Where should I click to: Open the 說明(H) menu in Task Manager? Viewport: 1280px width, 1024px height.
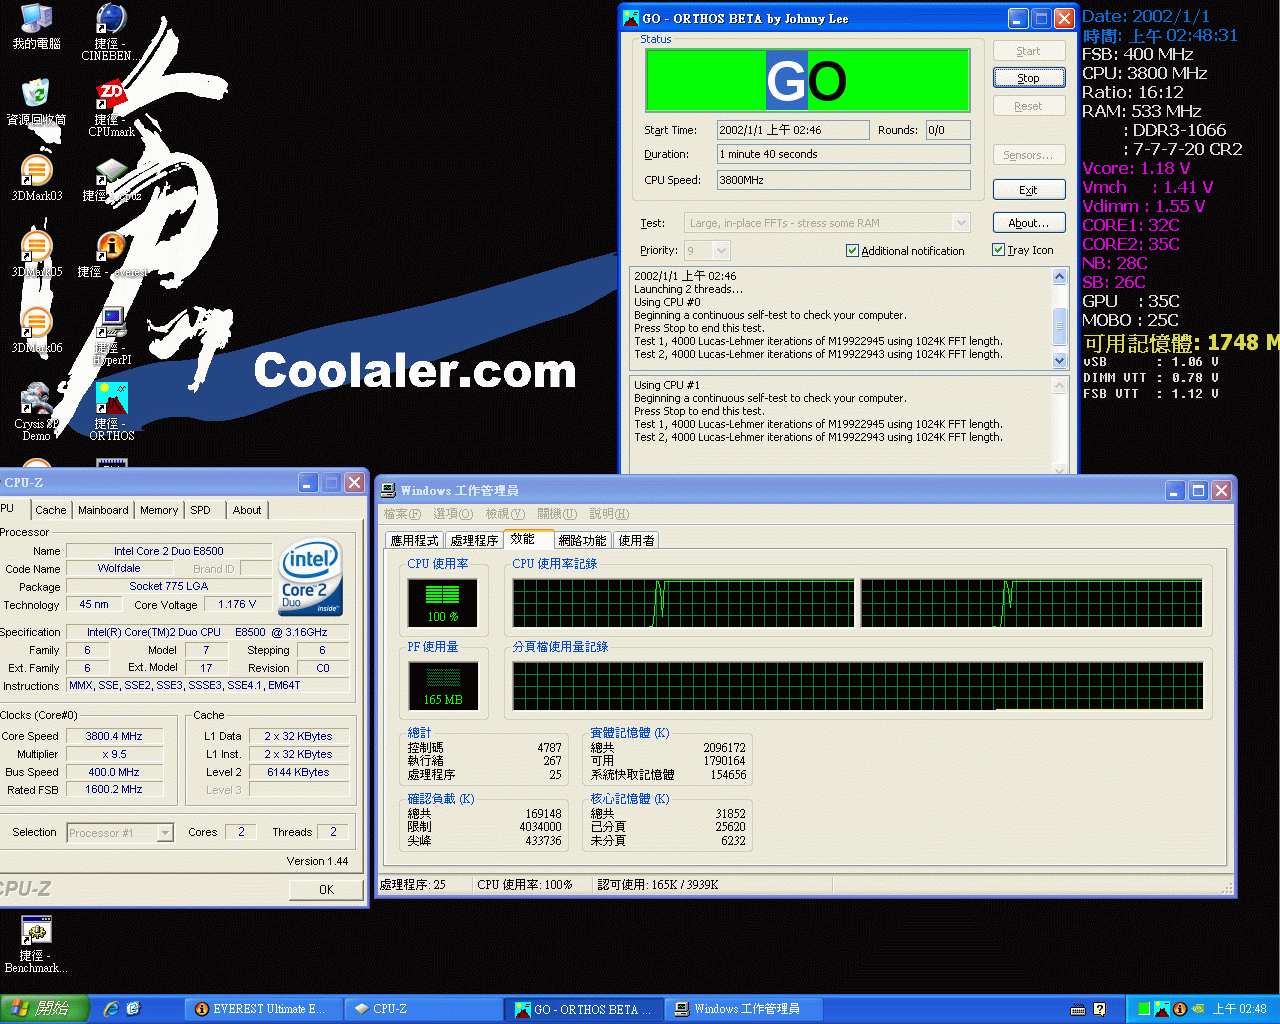(609, 514)
